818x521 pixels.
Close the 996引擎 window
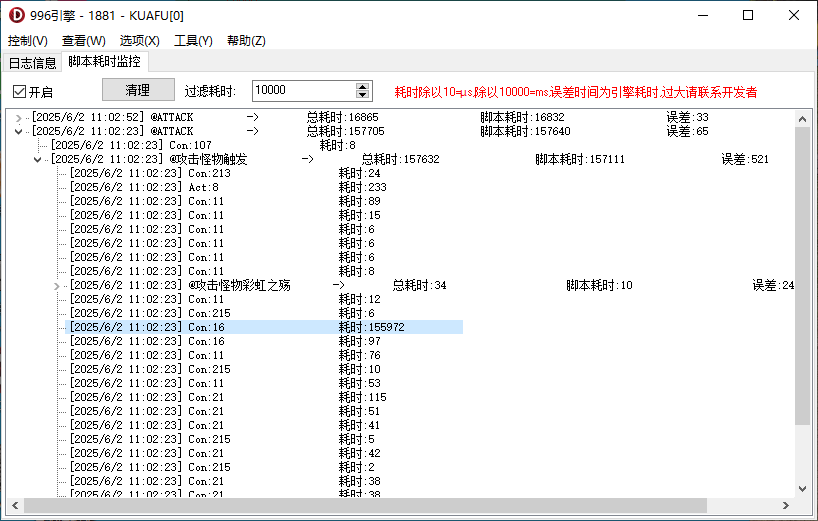point(793,15)
